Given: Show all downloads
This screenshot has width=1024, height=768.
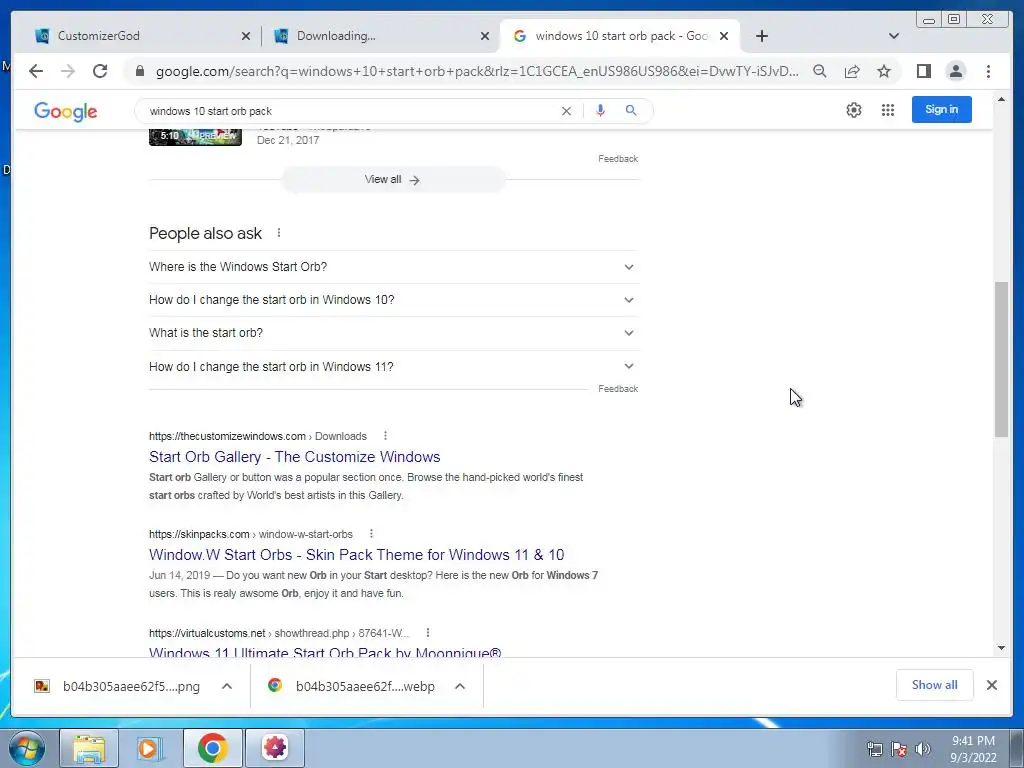Looking at the screenshot, I should [x=935, y=685].
